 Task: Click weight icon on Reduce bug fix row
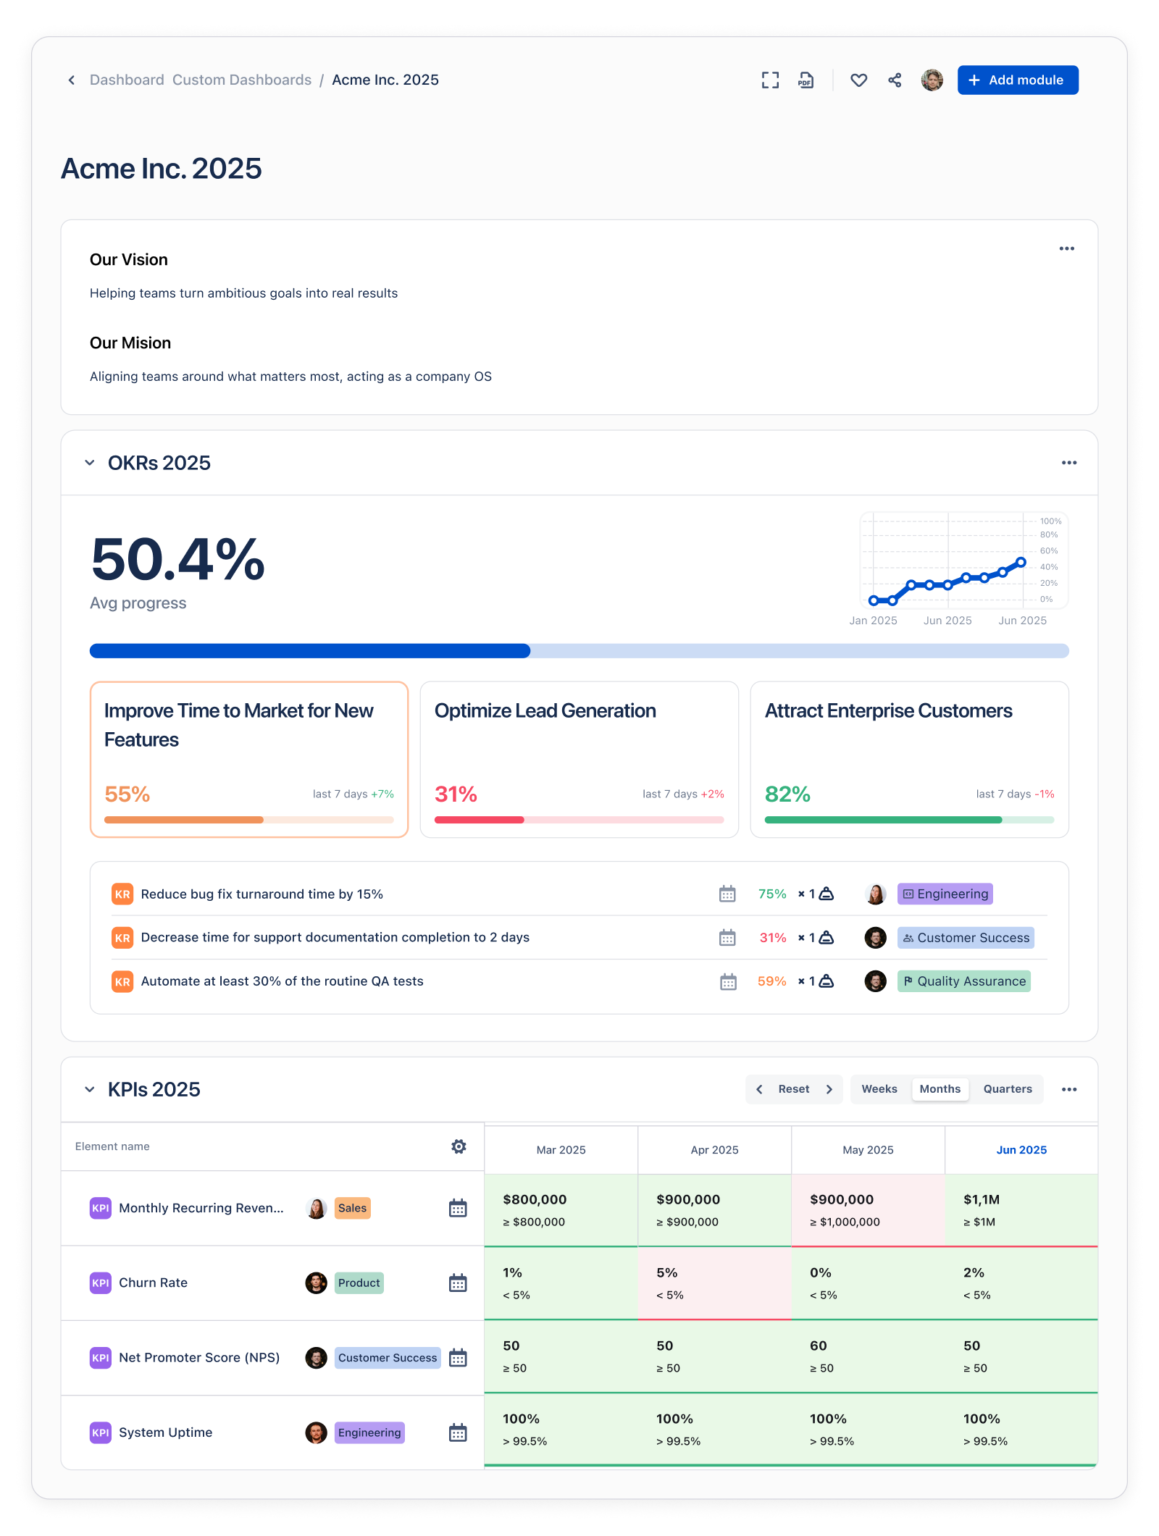[x=826, y=894]
